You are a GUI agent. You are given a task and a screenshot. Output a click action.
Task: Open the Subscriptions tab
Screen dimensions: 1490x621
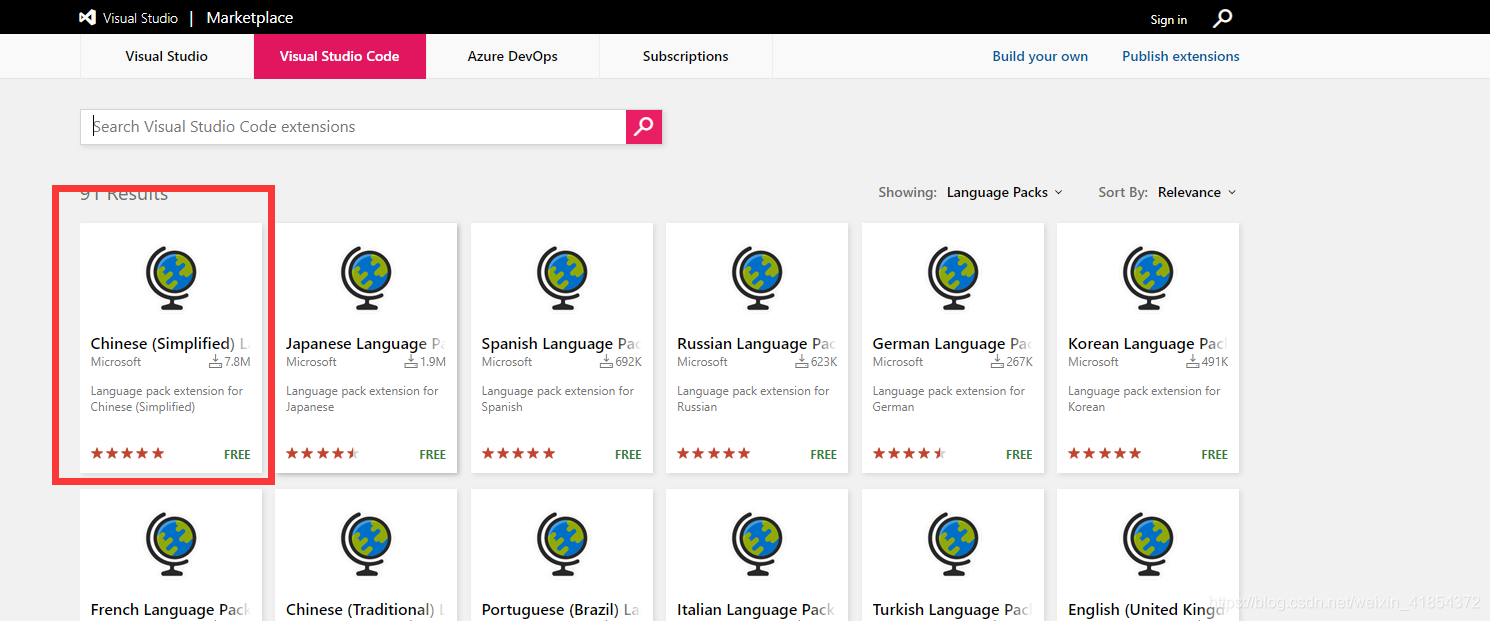click(686, 56)
